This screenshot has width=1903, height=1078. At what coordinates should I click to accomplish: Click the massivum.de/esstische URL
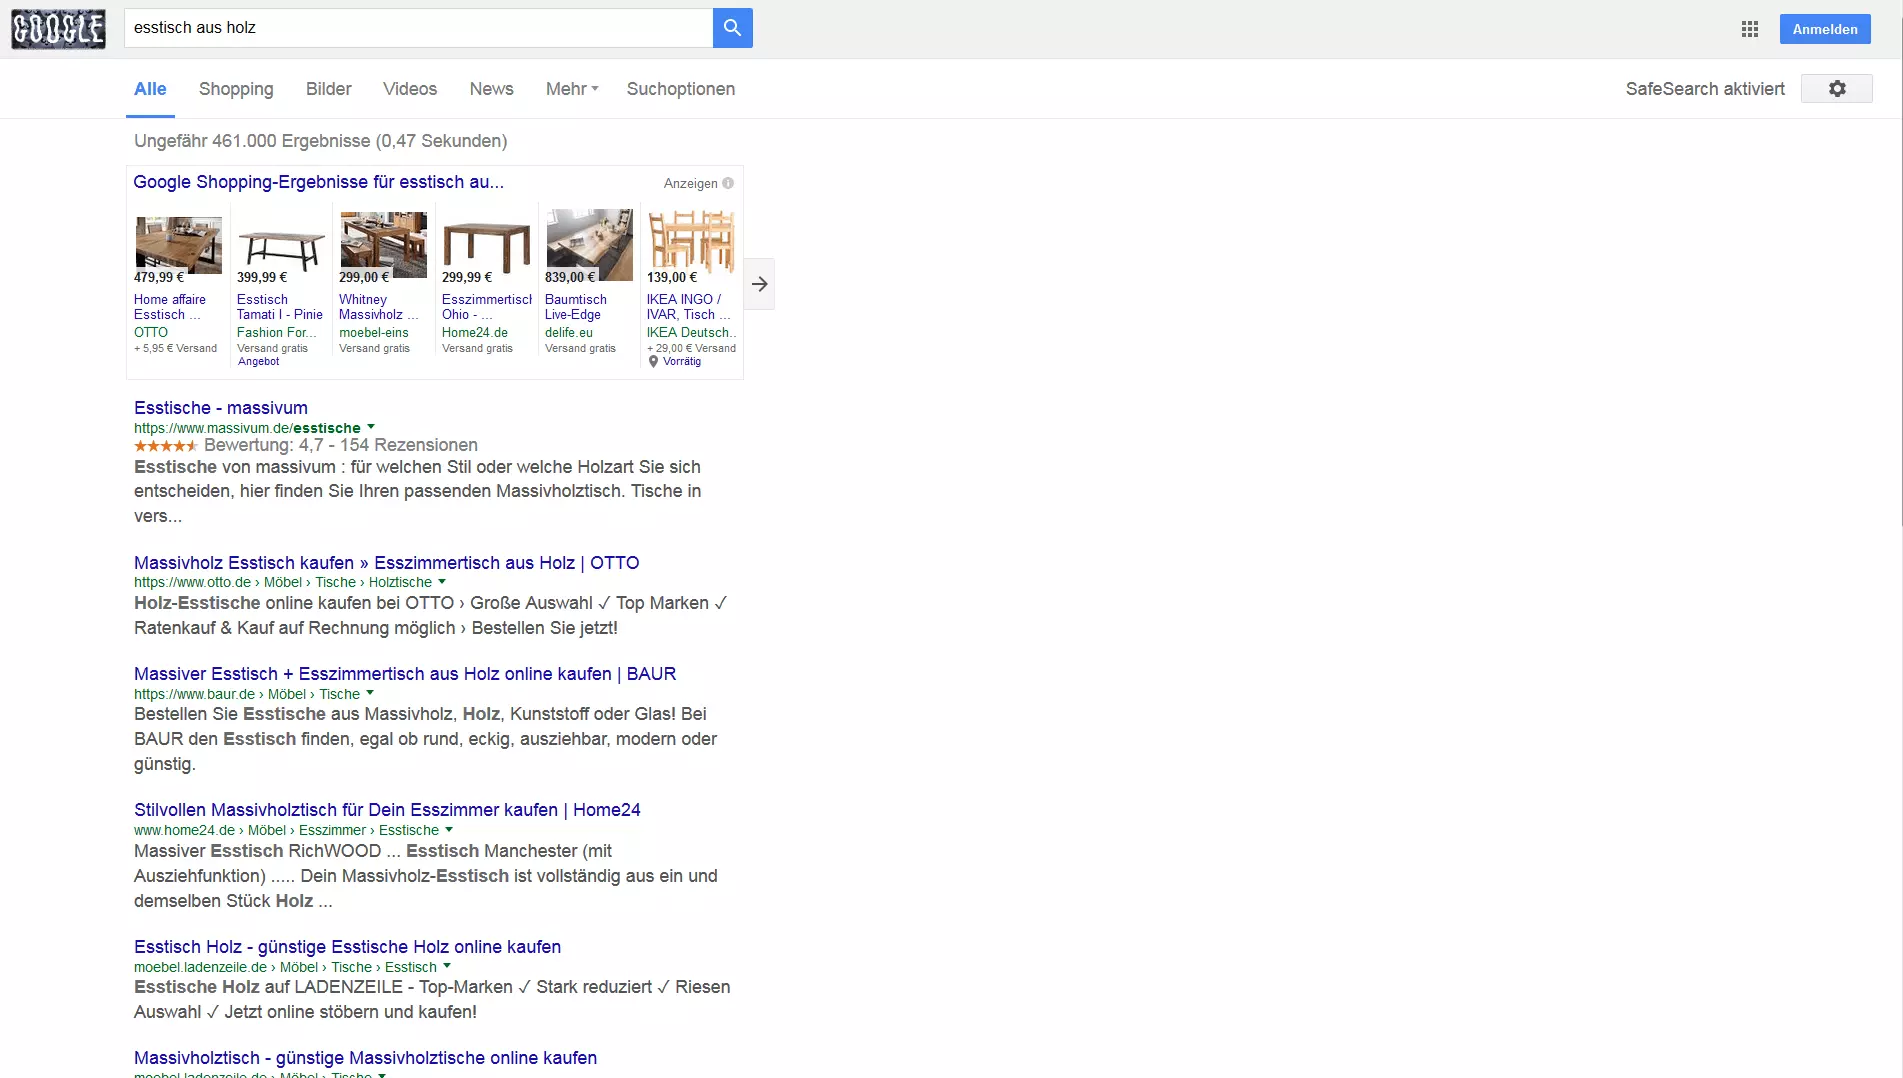tap(247, 428)
